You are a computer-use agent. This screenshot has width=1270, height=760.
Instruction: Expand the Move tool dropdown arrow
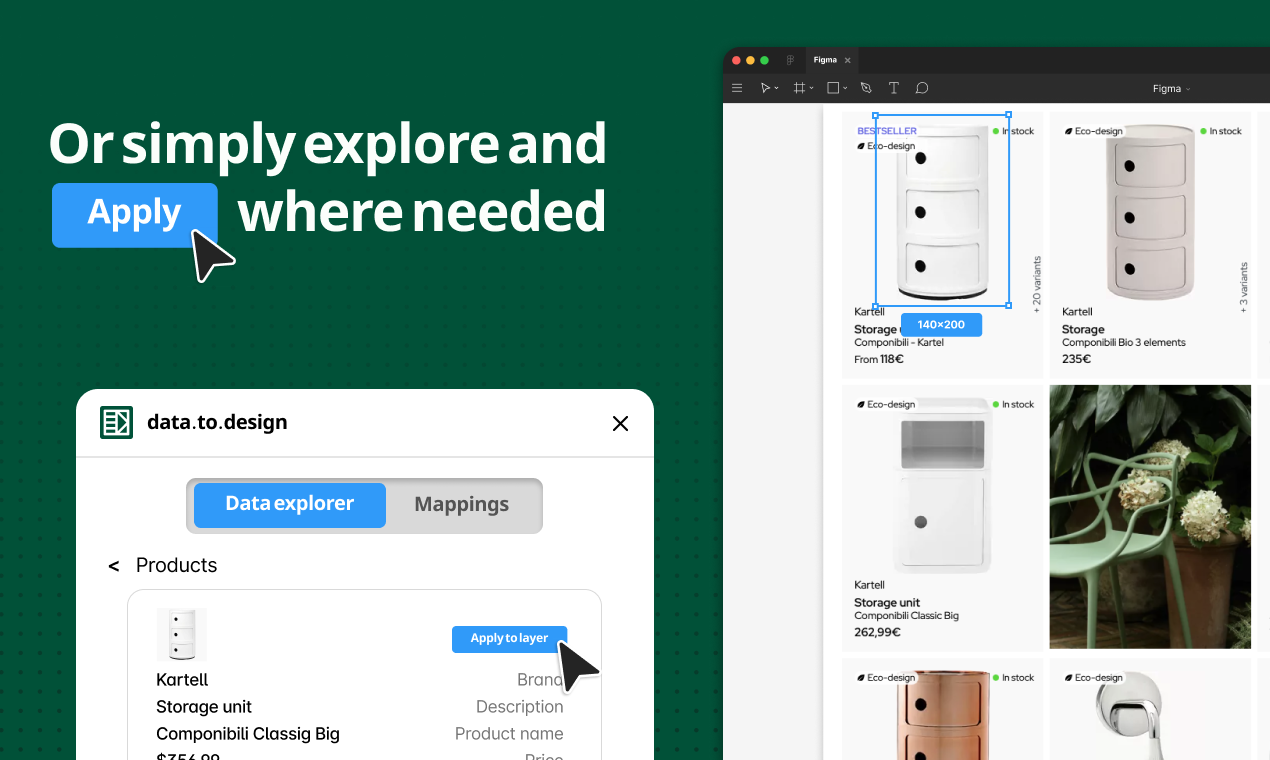[777, 89]
